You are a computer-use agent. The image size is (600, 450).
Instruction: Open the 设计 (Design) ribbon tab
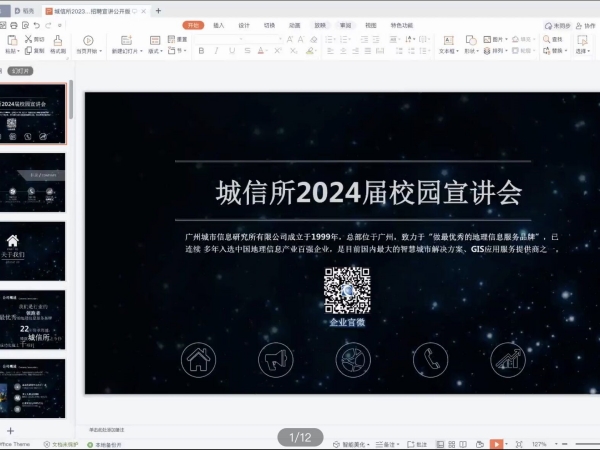[x=244, y=25]
